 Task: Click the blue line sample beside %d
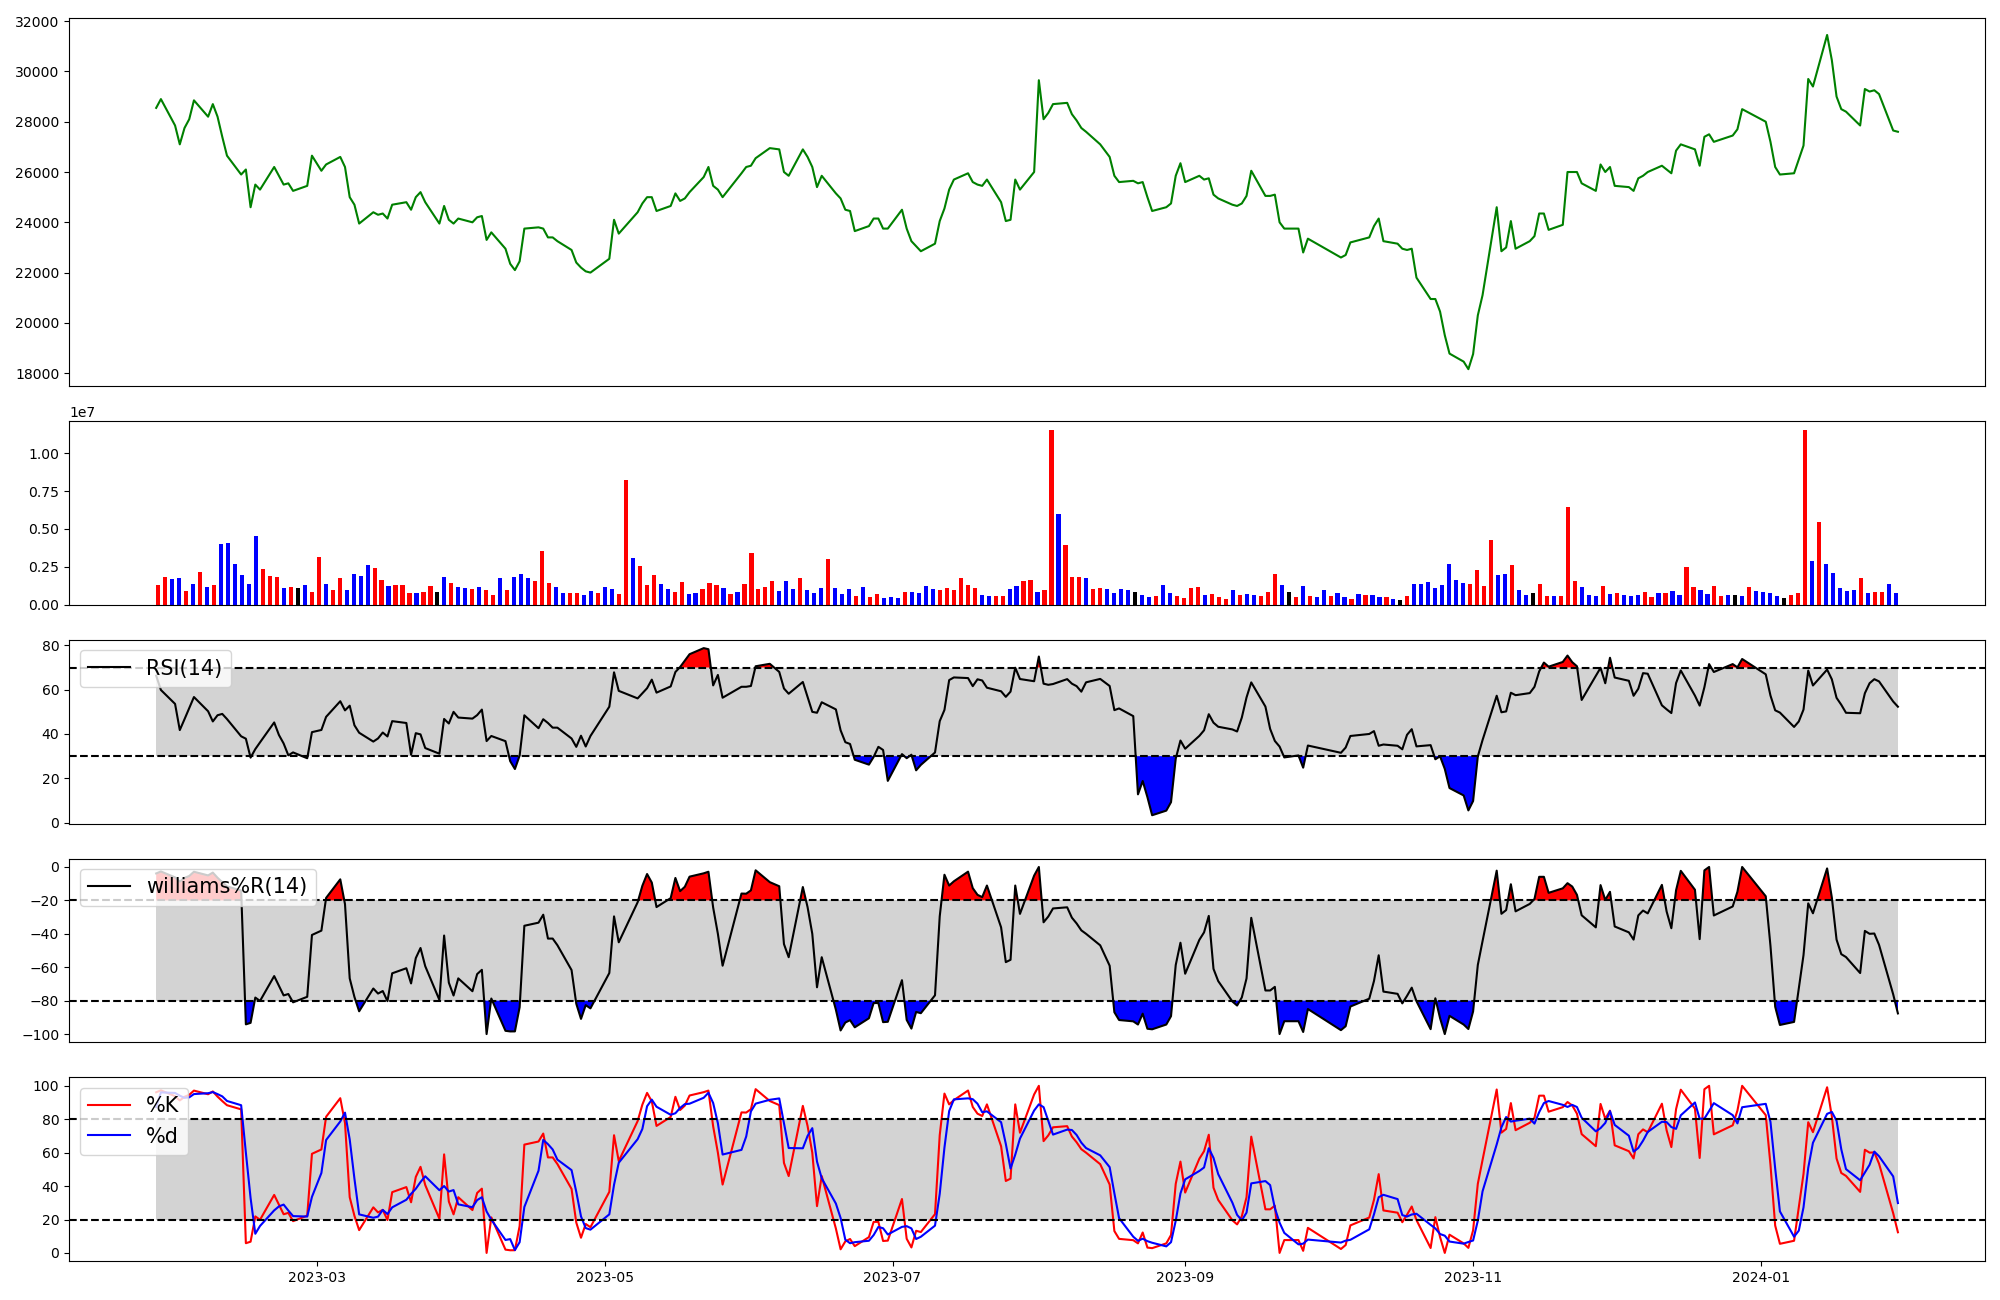(110, 1136)
